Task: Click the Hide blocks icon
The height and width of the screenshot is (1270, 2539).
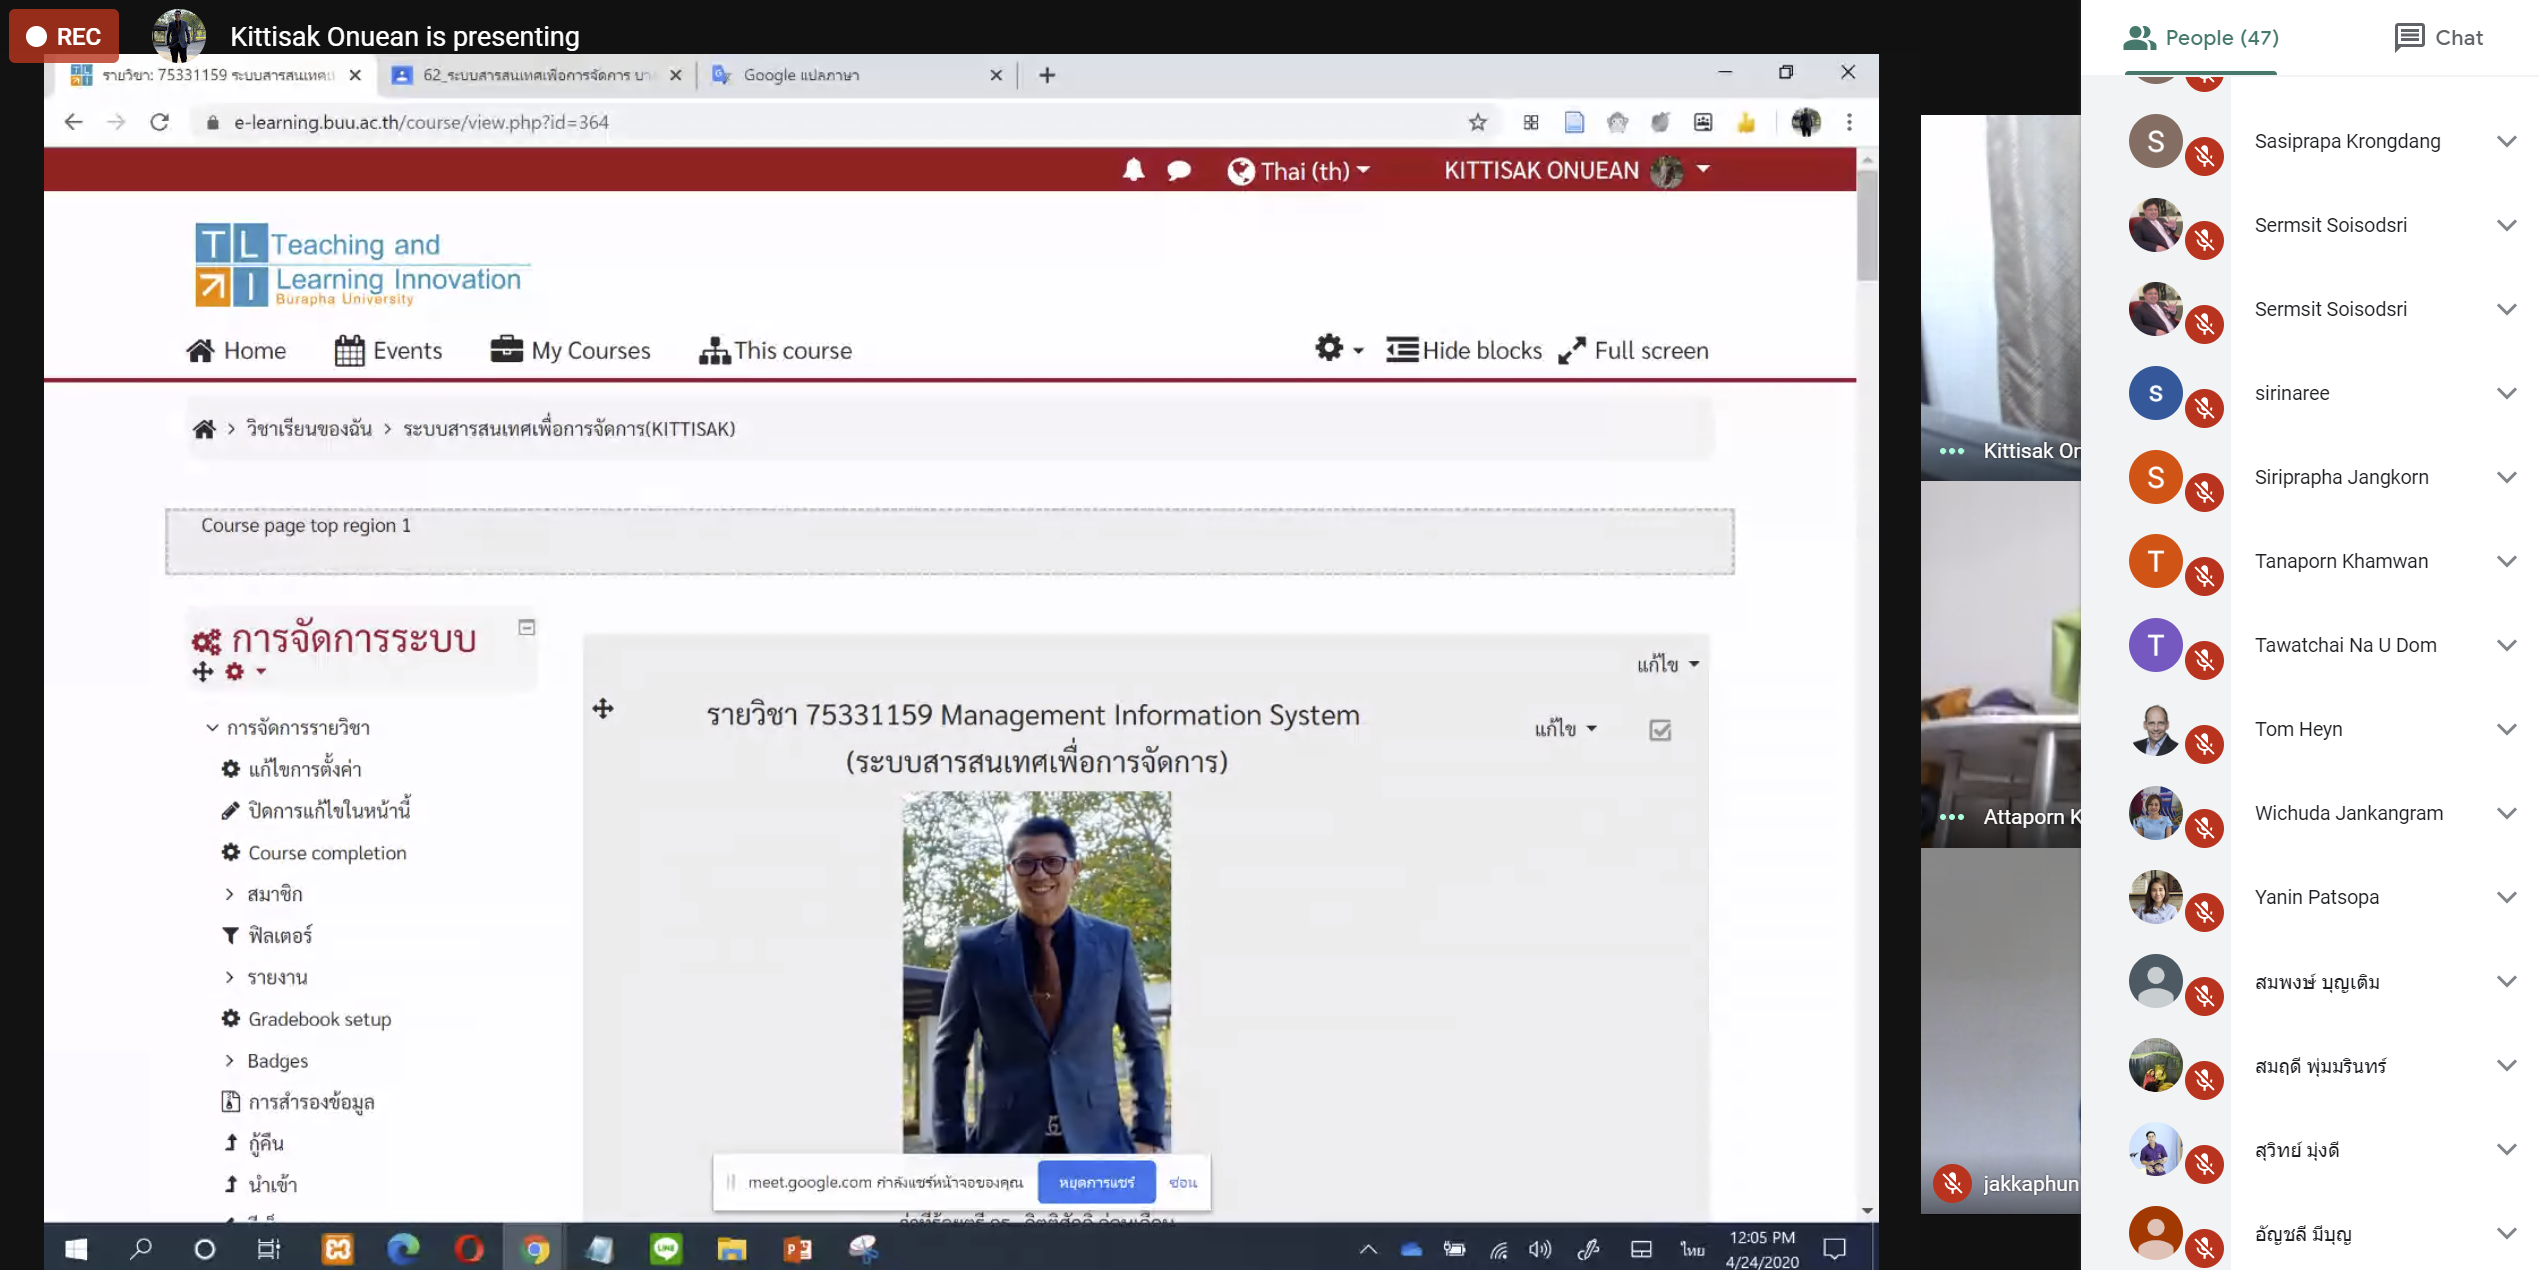Action: pyautogui.click(x=1401, y=350)
